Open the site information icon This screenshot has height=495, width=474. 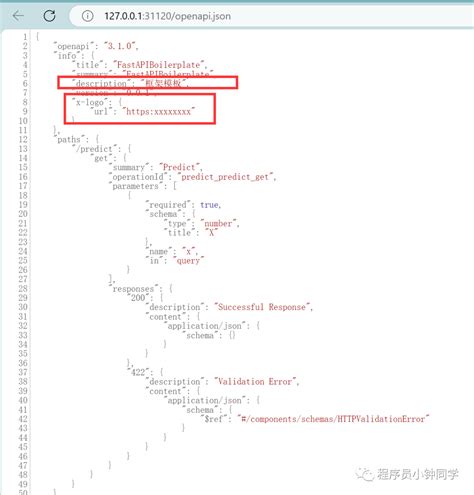87,16
